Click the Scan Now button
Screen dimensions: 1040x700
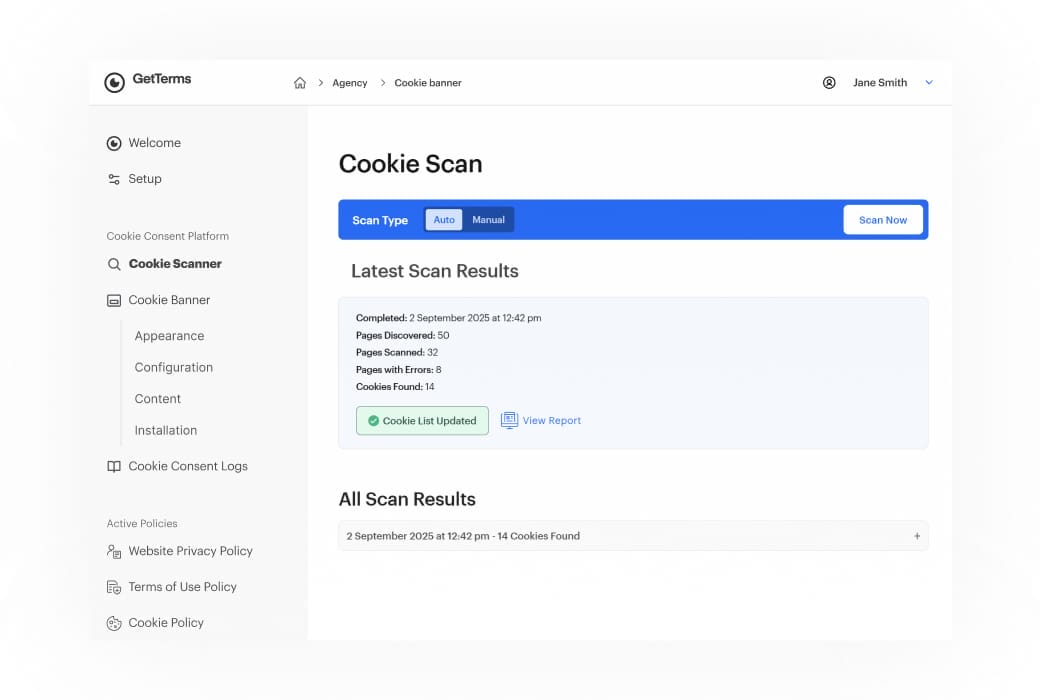pyautogui.click(x=883, y=219)
